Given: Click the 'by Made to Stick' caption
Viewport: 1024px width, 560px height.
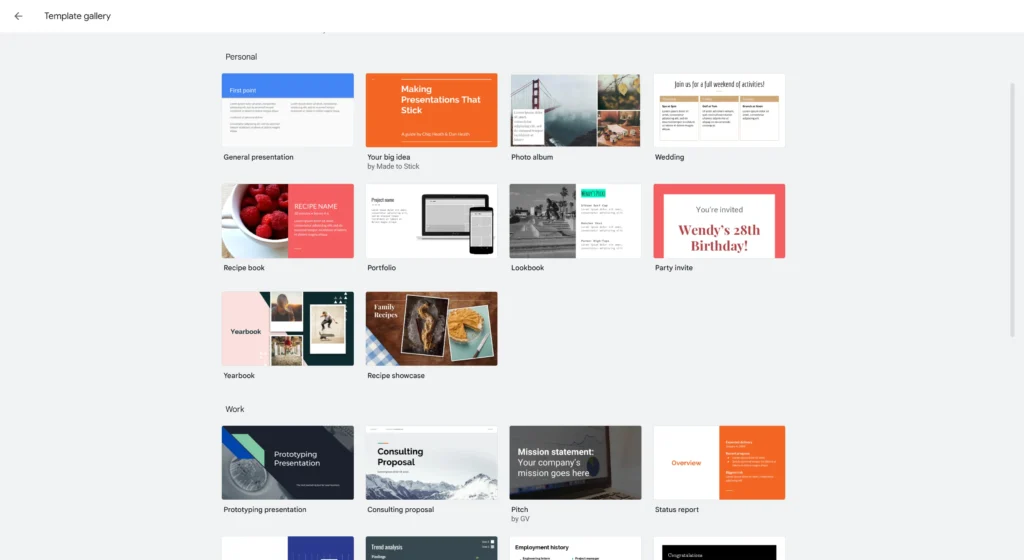Looking at the screenshot, I should [393, 166].
